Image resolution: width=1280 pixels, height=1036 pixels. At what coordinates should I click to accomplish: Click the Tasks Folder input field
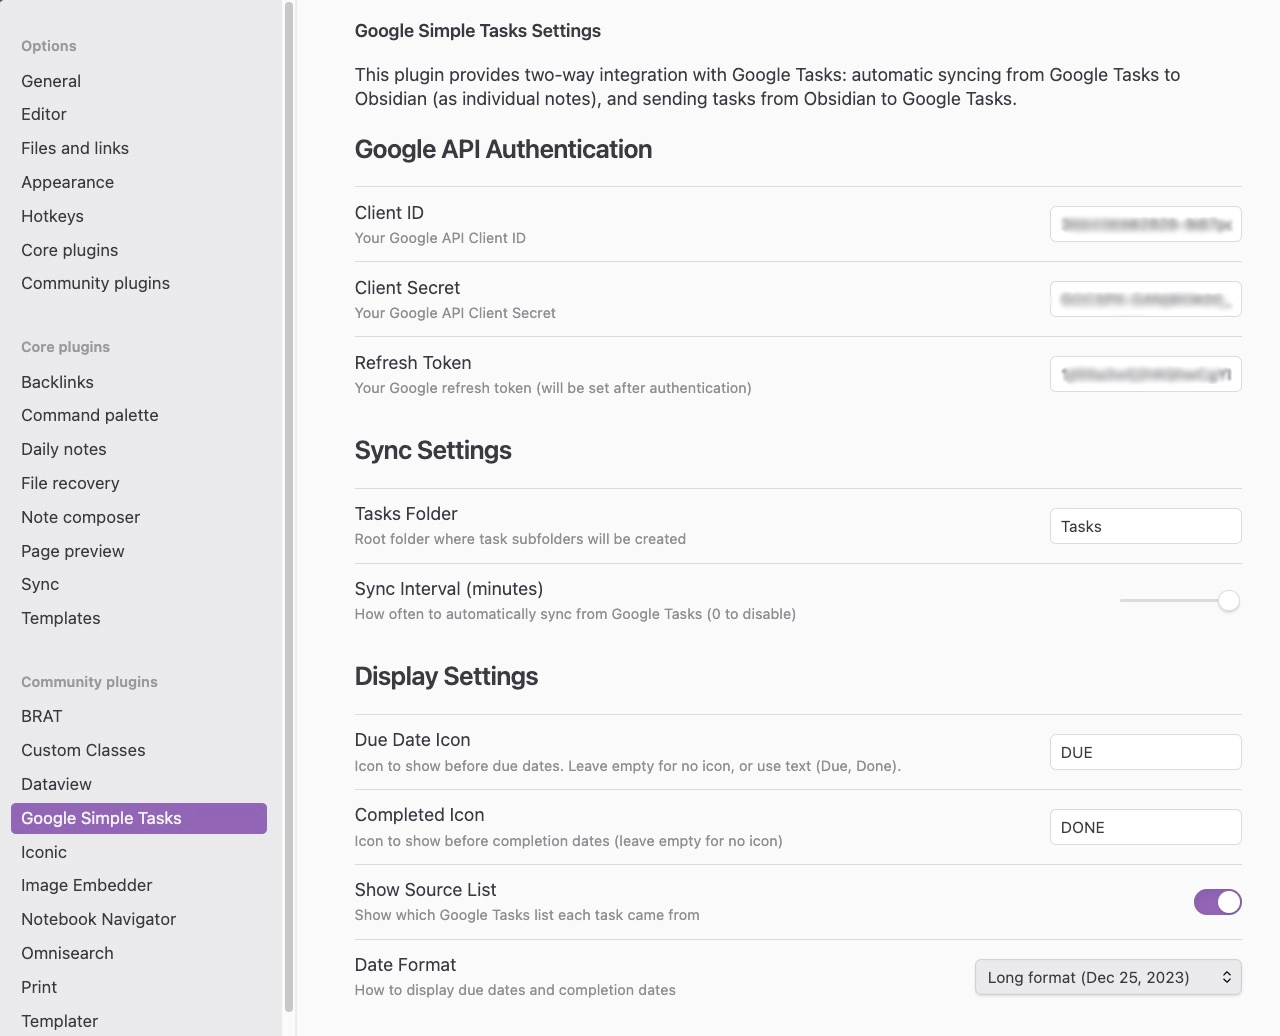click(x=1145, y=526)
